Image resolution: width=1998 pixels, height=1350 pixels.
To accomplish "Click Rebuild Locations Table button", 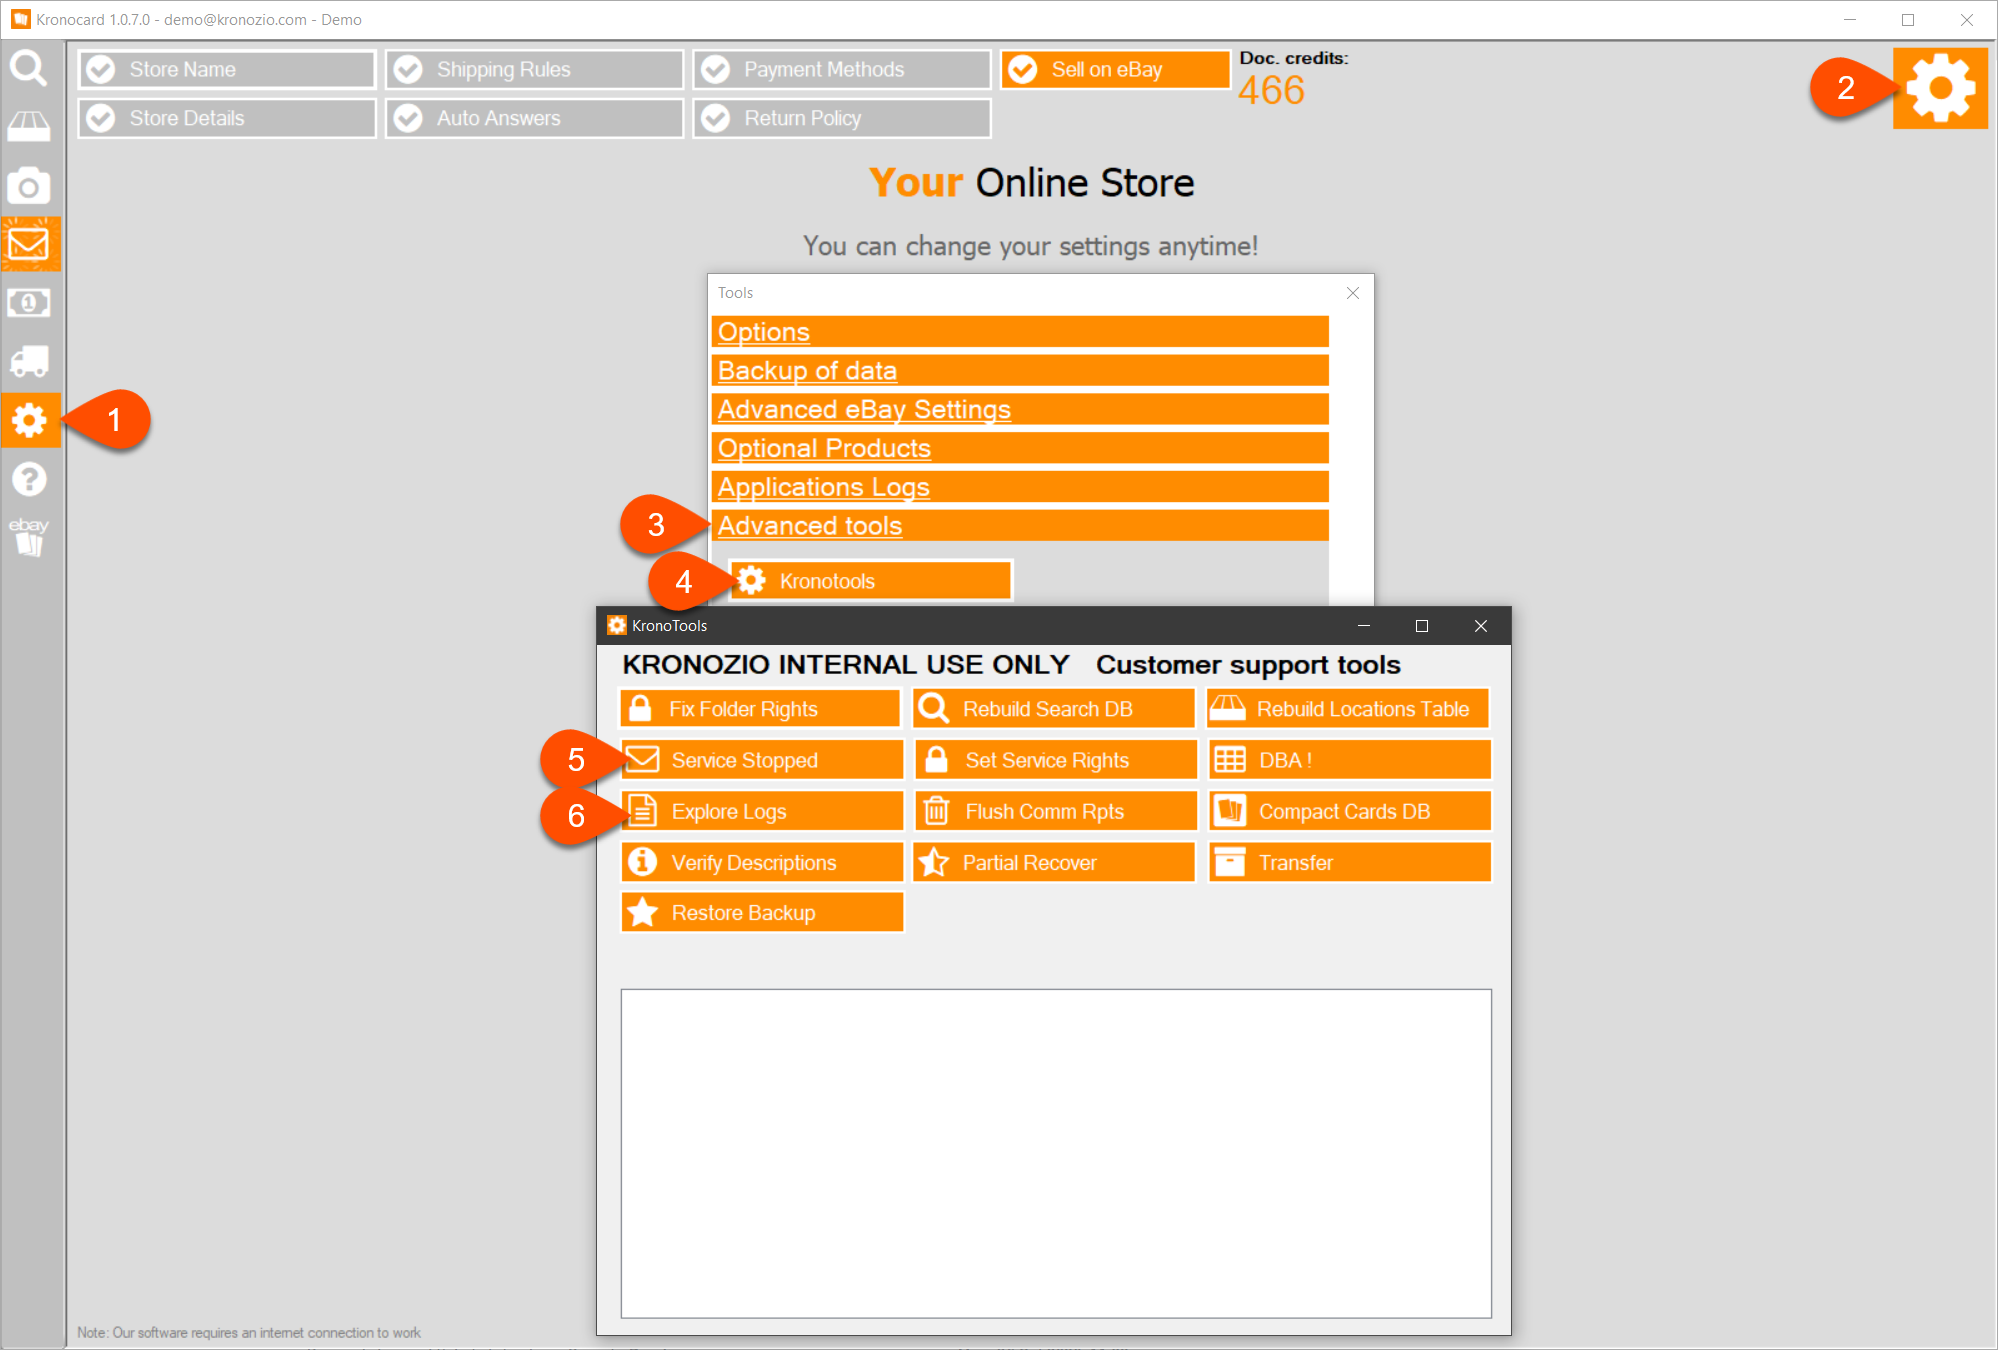I will pyautogui.click(x=1348, y=709).
